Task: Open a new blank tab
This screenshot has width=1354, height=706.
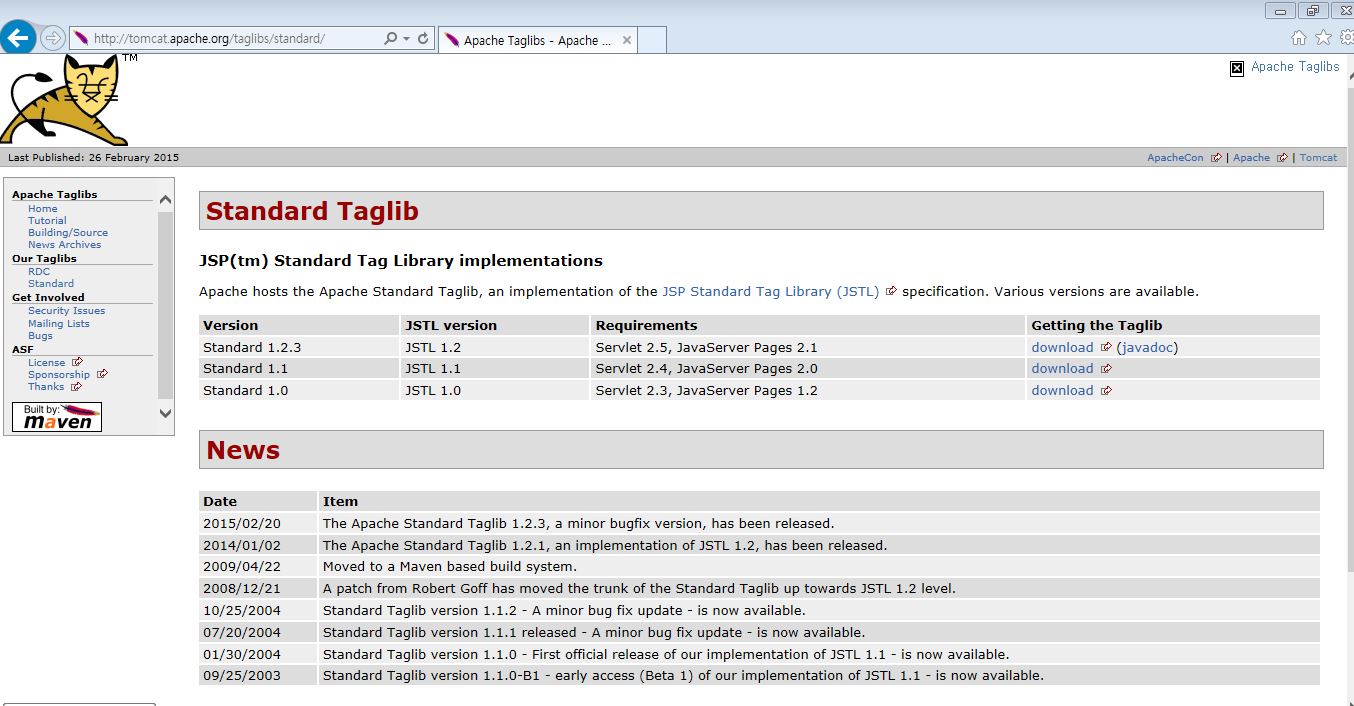Action: [652, 40]
